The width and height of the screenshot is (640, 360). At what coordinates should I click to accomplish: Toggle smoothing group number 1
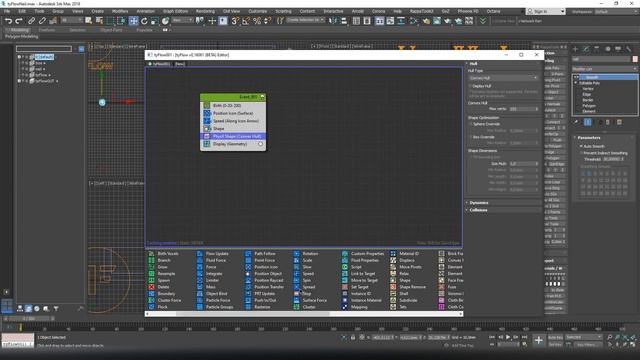[583, 174]
